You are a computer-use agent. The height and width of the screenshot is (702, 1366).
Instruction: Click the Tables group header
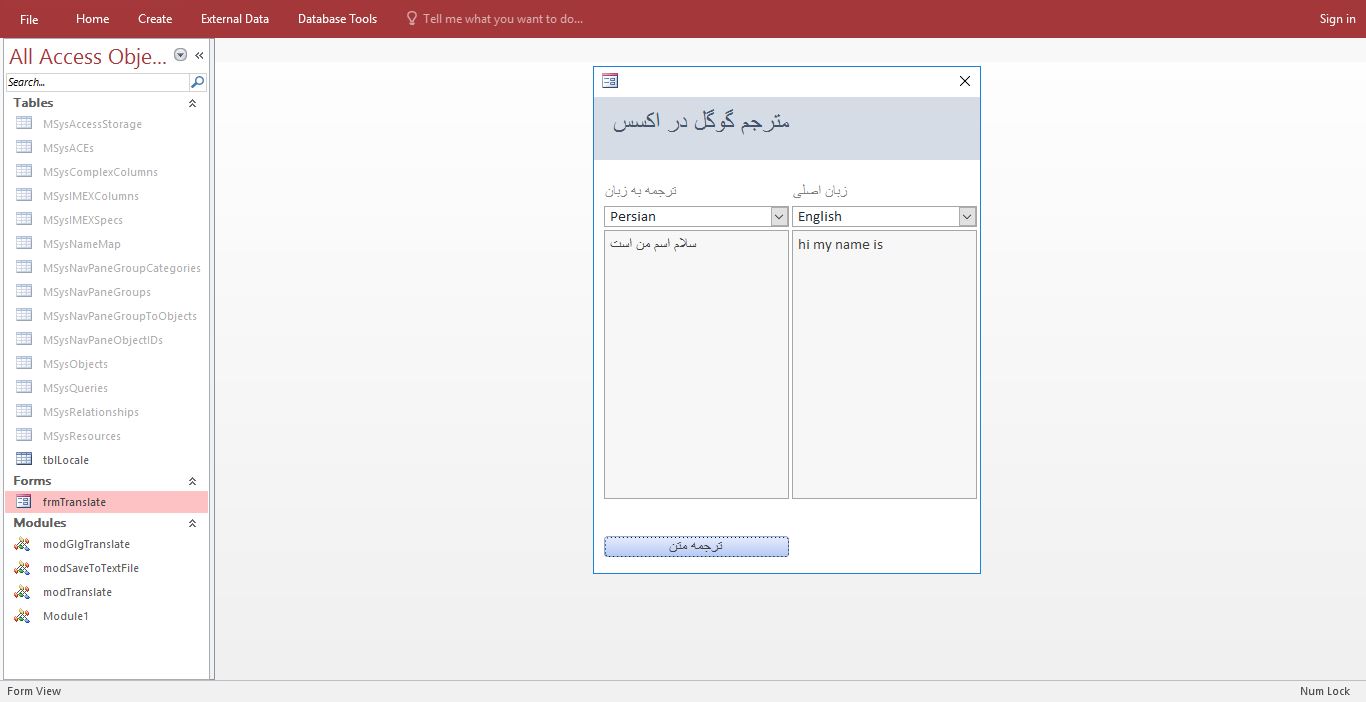[106, 103]
